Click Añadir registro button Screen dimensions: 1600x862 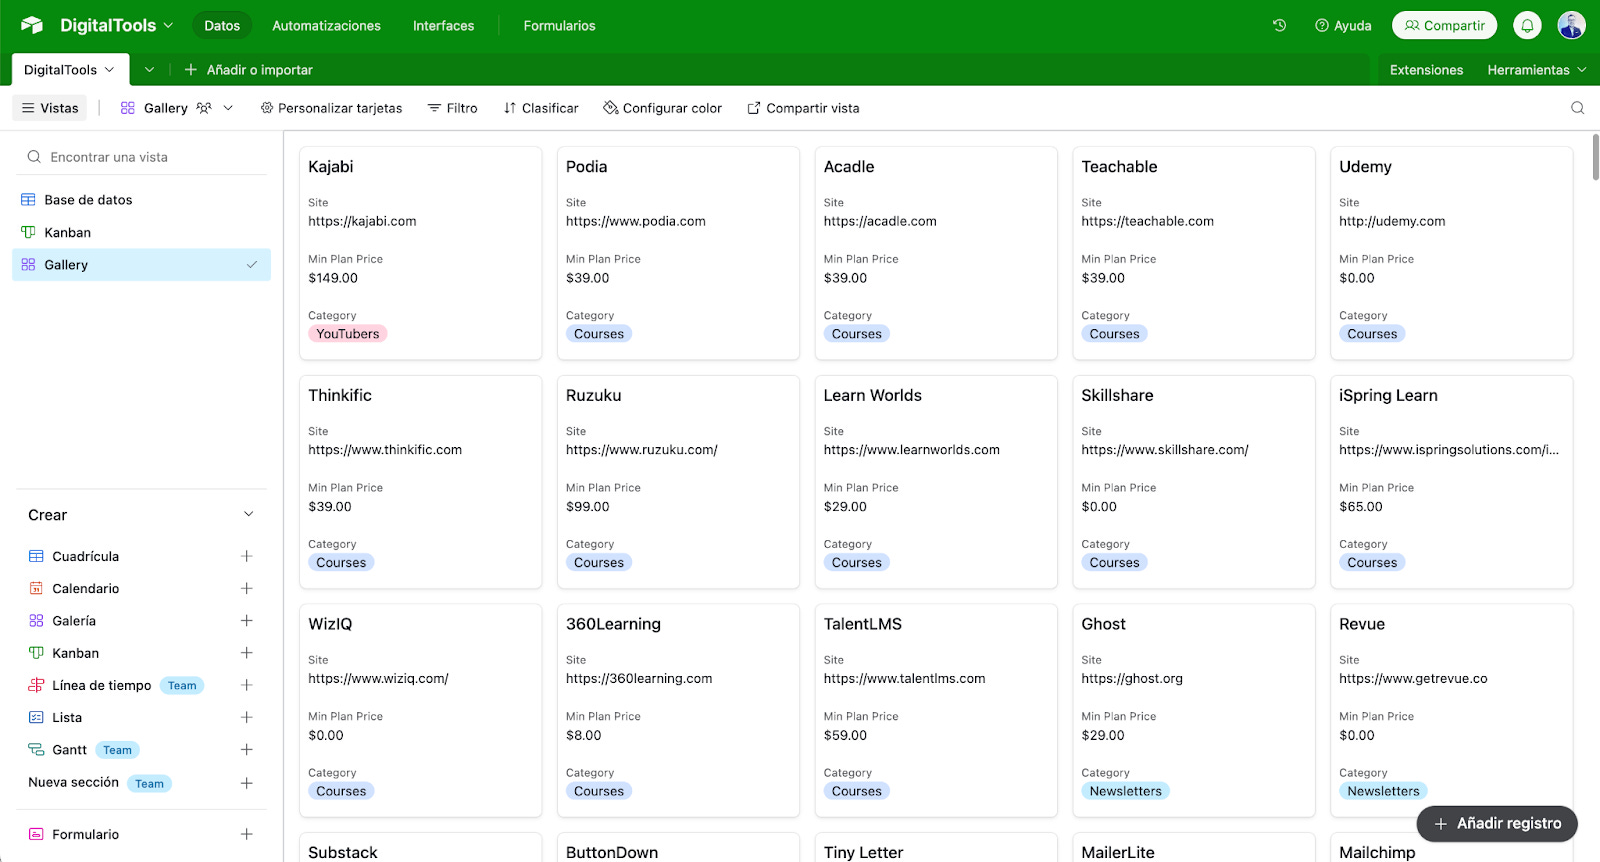(x=1497, y=823)
